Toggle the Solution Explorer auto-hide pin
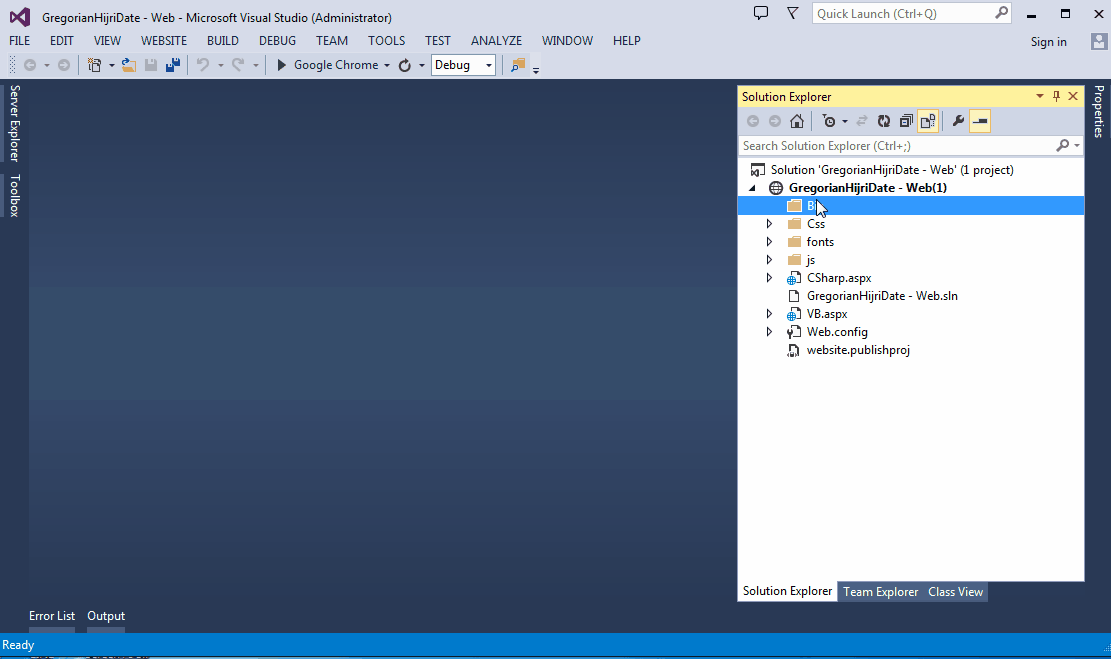This screenshot has width=1111, height=659. tap(1056, 96)
